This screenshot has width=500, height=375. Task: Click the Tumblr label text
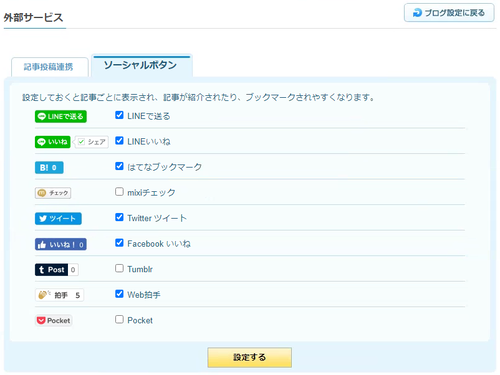(x=140, y=269)
